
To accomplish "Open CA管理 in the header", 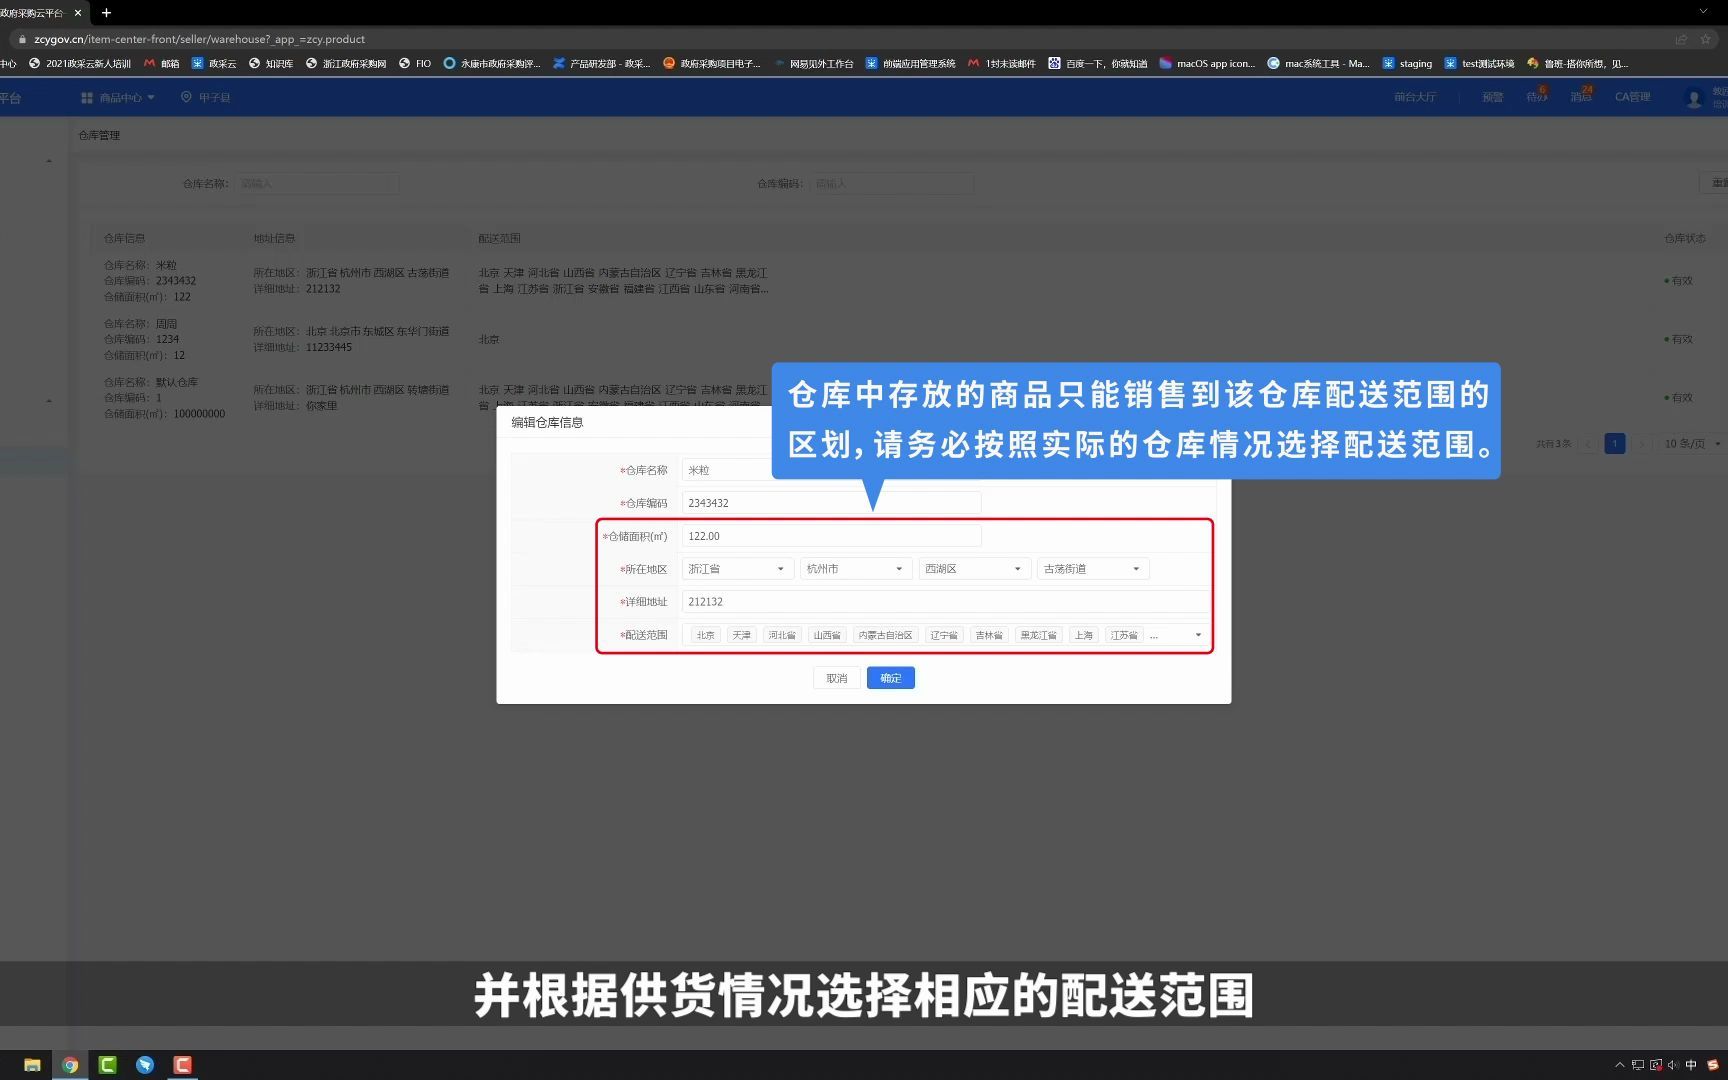I will coord(1632,97).
